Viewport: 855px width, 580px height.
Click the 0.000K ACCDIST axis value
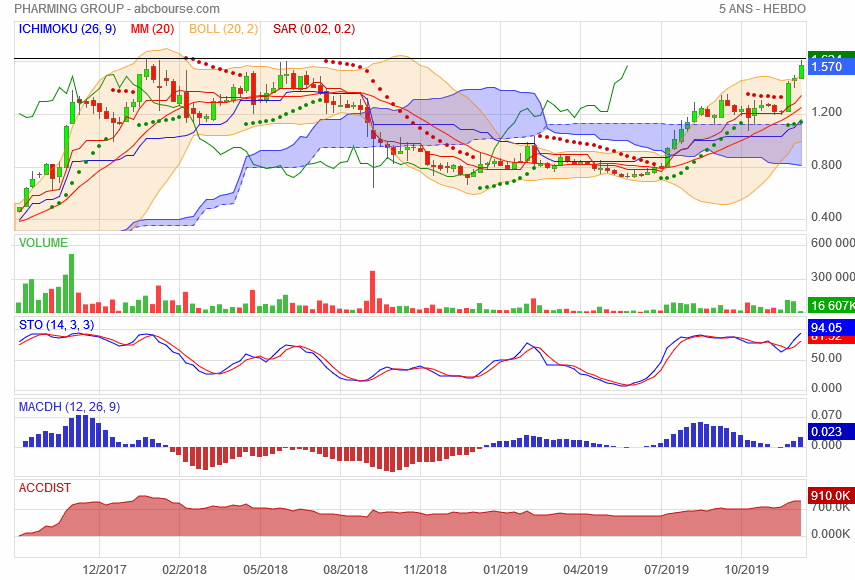830,534
